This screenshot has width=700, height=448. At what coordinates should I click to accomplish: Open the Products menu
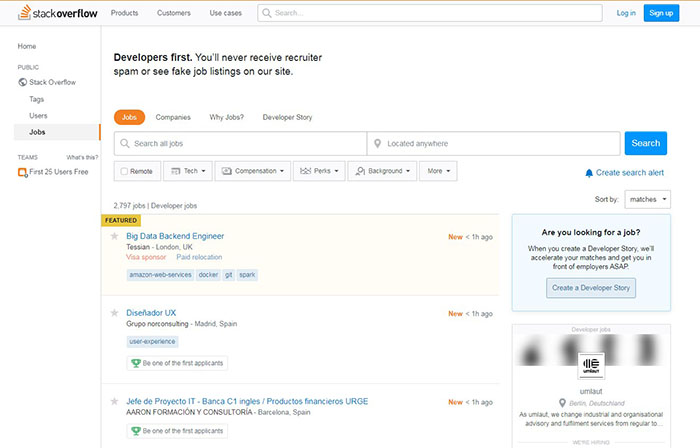(125, 13)
